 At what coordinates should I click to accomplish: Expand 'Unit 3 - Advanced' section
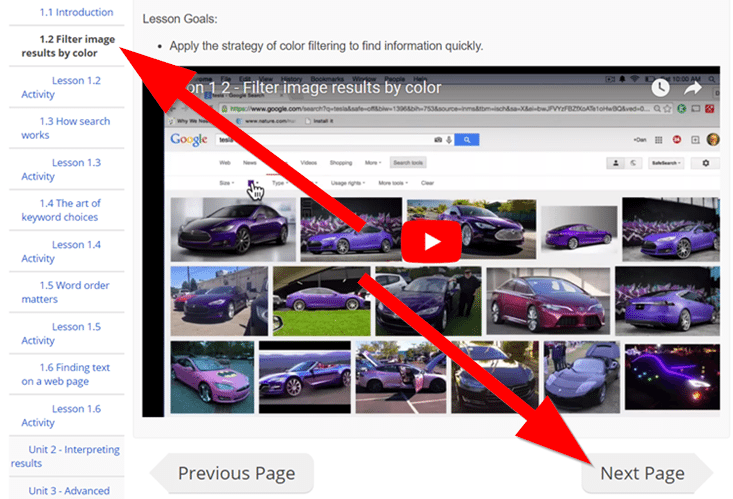point(69,491)
